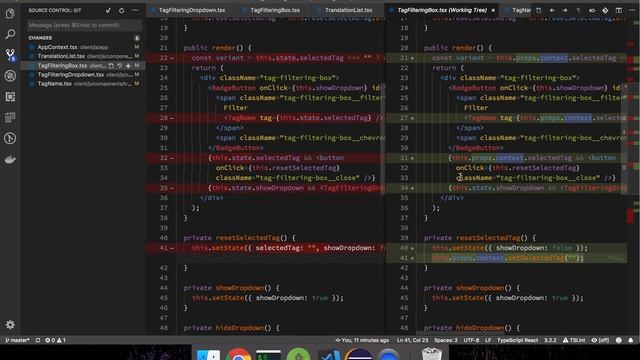
Task: Open the Terminal app from the Dock
Action: [268, 355]
